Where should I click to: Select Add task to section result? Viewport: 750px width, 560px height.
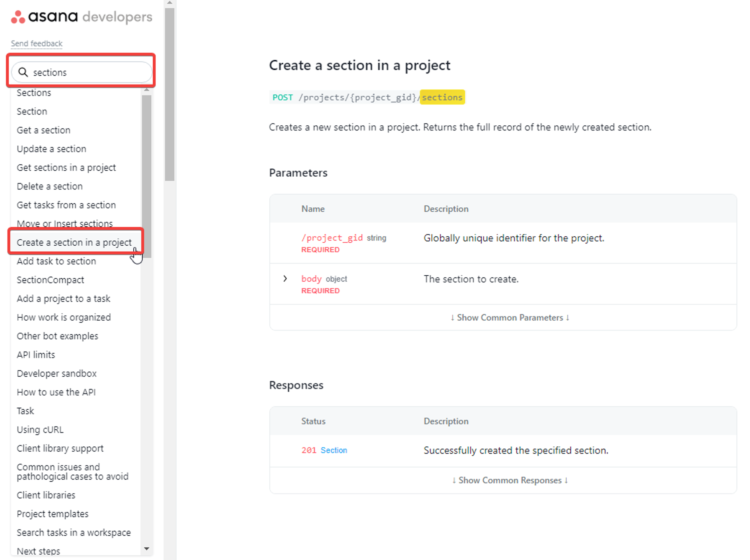coord(56,261)
